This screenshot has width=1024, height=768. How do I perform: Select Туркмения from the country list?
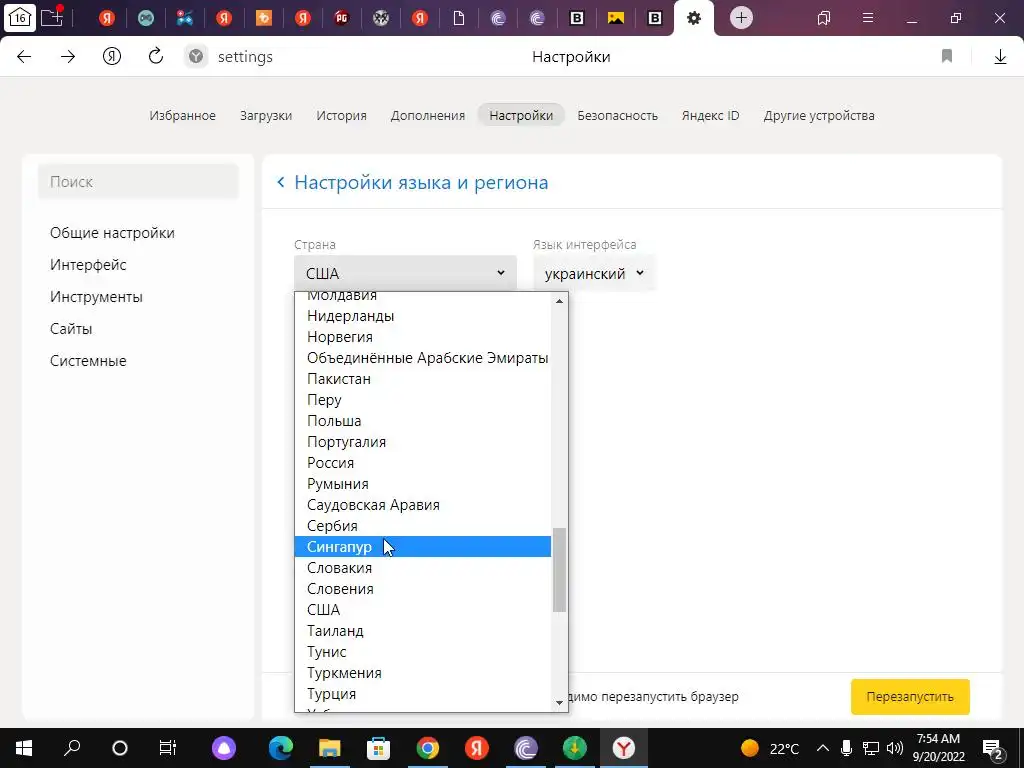[423, 673]
